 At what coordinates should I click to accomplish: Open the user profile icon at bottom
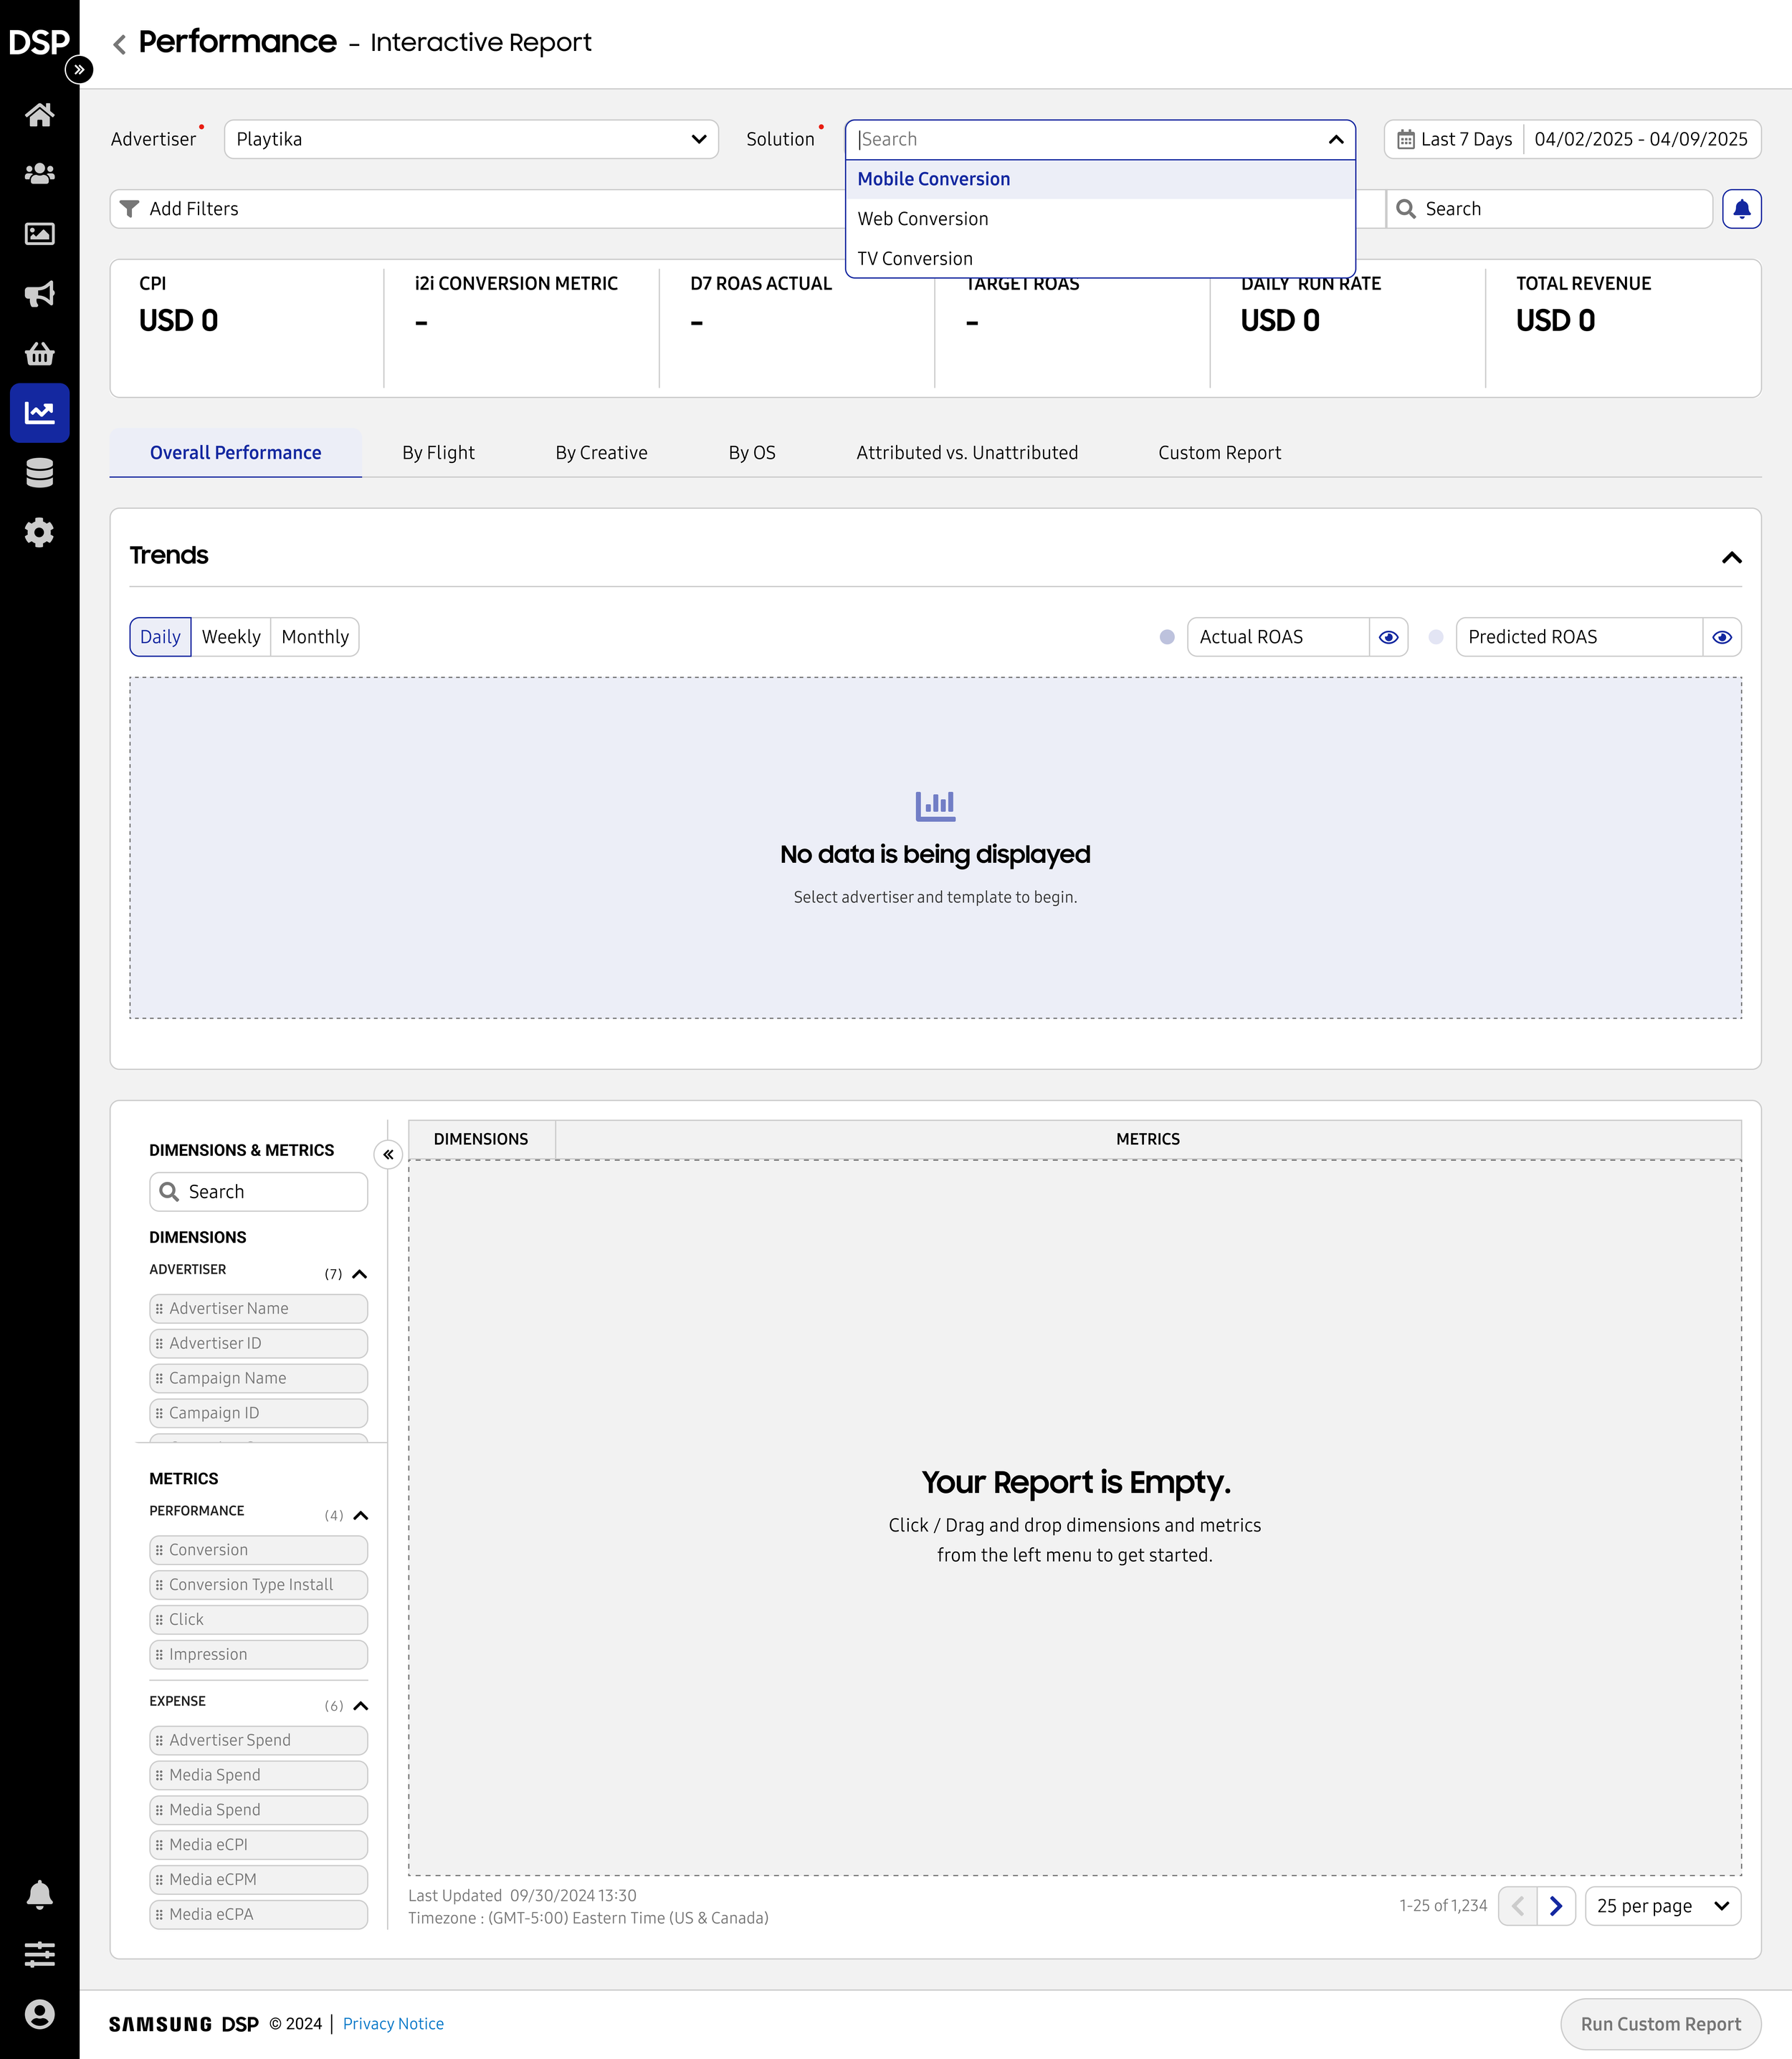coord(39,2015)
